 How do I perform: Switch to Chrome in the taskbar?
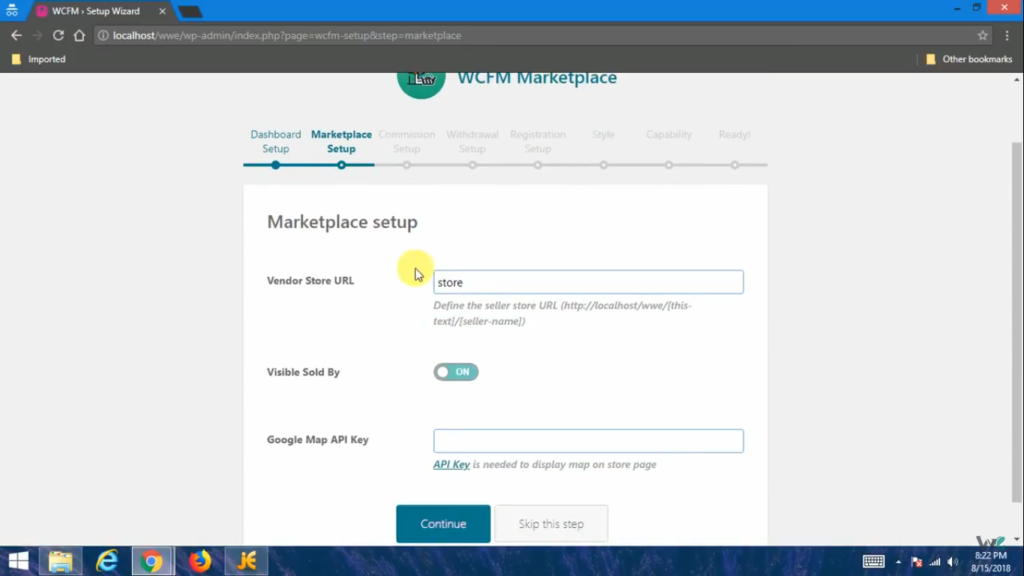click(153, 561)
